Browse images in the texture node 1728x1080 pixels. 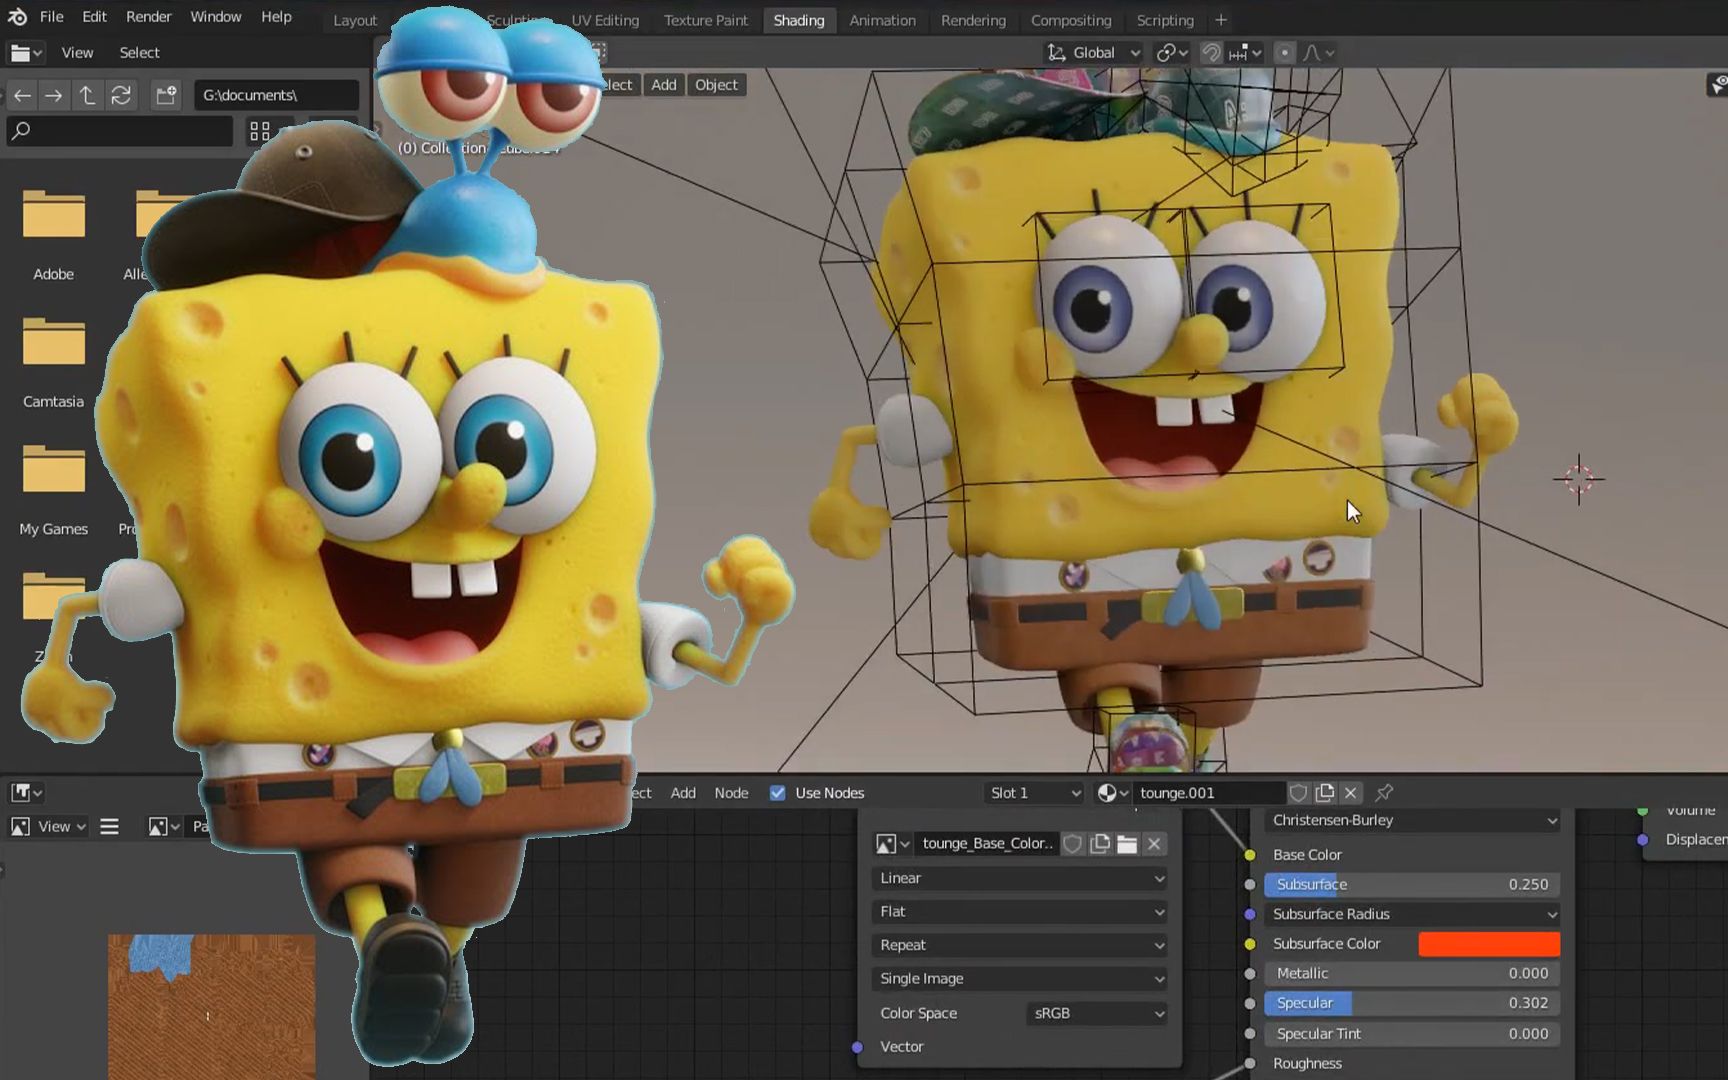pyautogui.click(x=892, y=844)
